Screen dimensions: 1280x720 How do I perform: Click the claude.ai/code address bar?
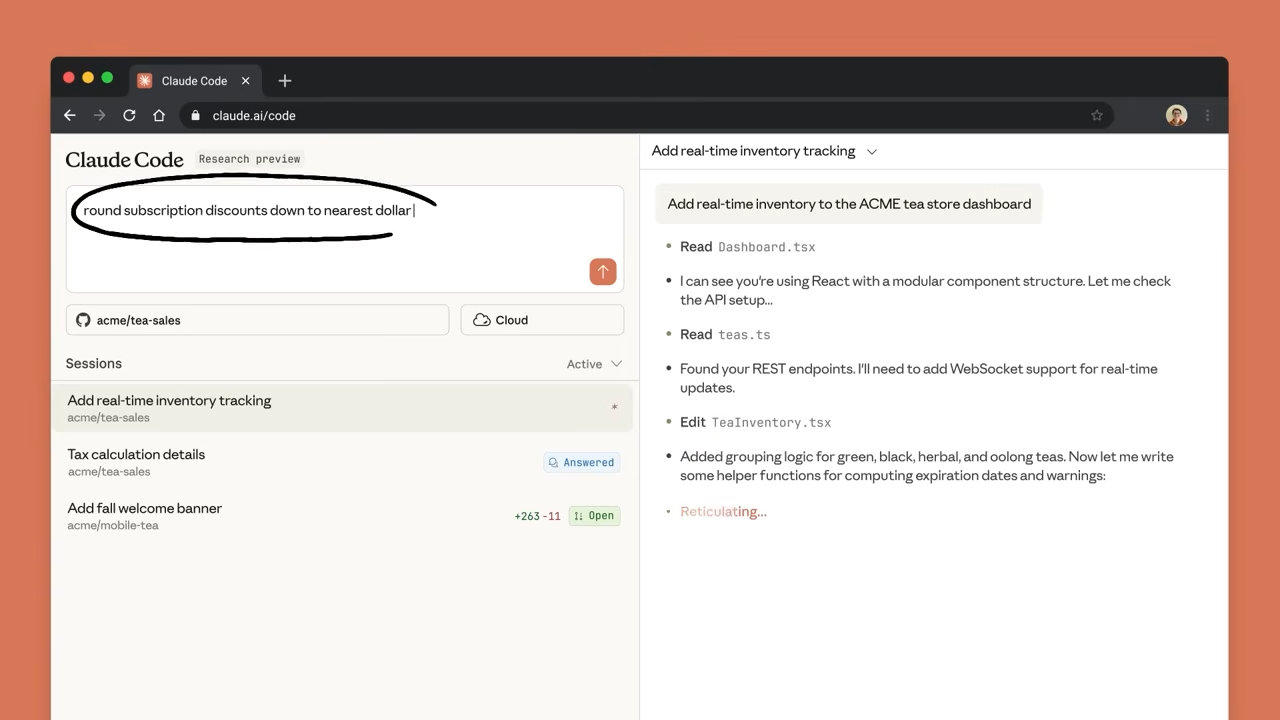640,116
